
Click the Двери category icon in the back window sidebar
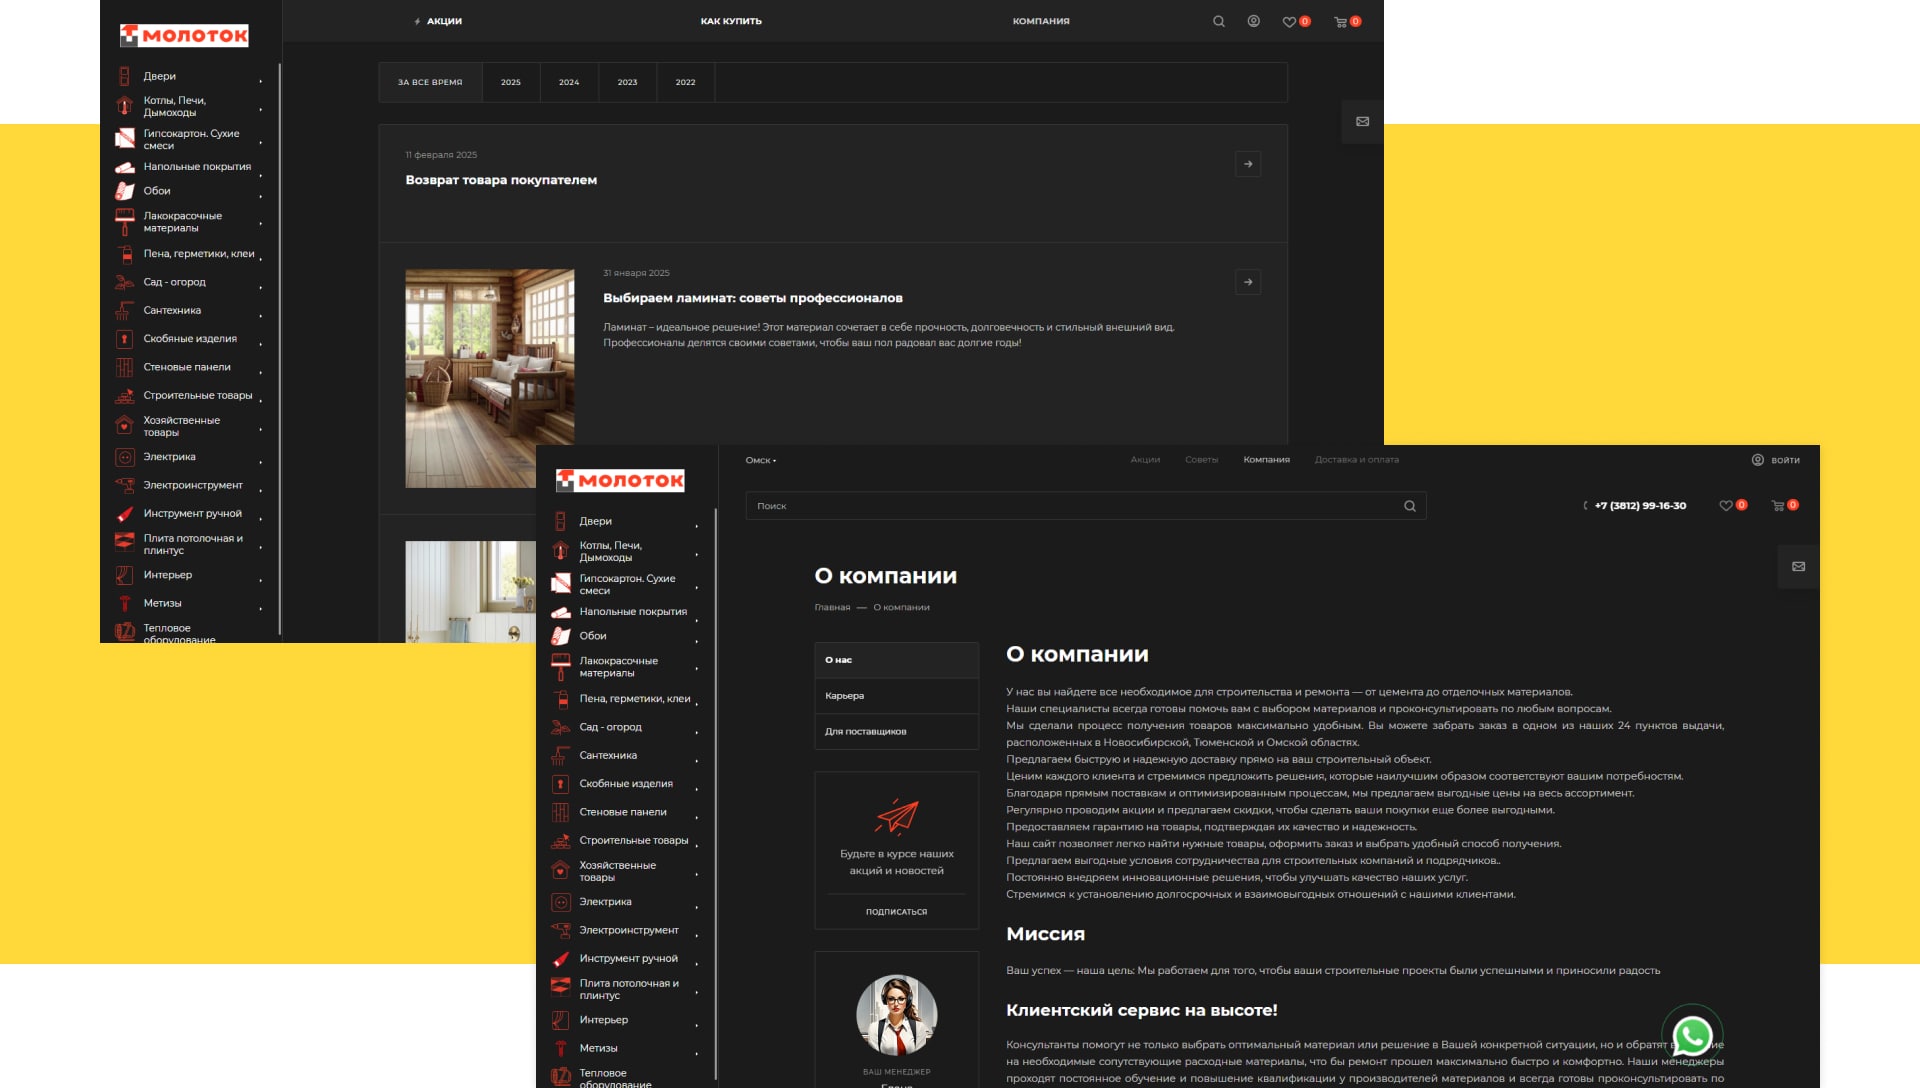(x=124, y=76)
